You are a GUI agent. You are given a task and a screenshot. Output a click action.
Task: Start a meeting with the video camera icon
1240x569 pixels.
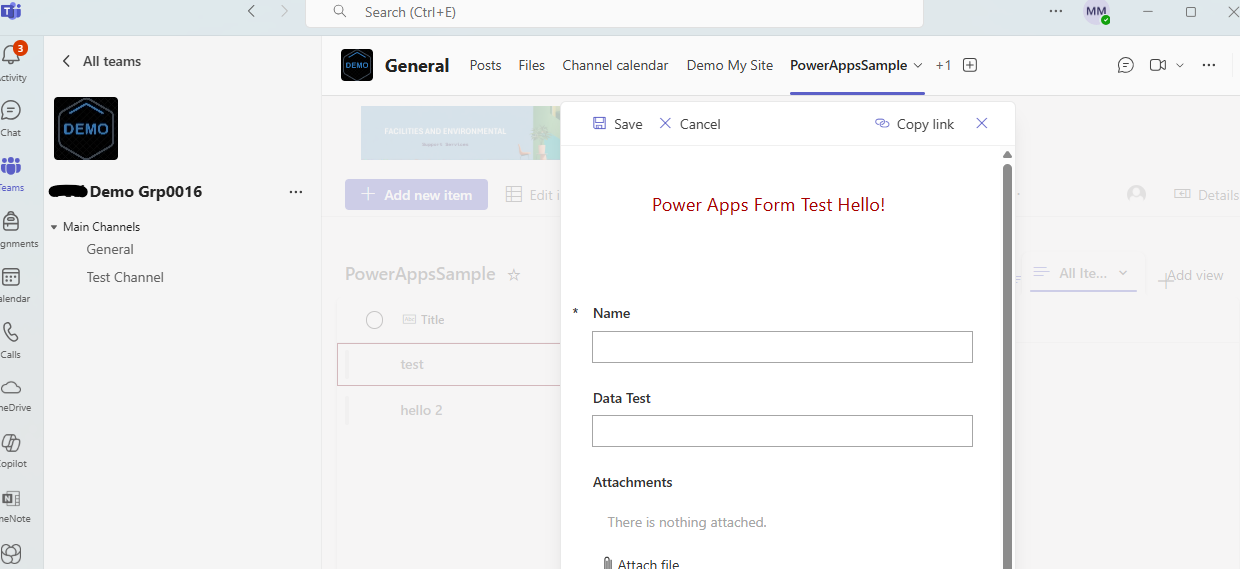tap(1157, 65)
